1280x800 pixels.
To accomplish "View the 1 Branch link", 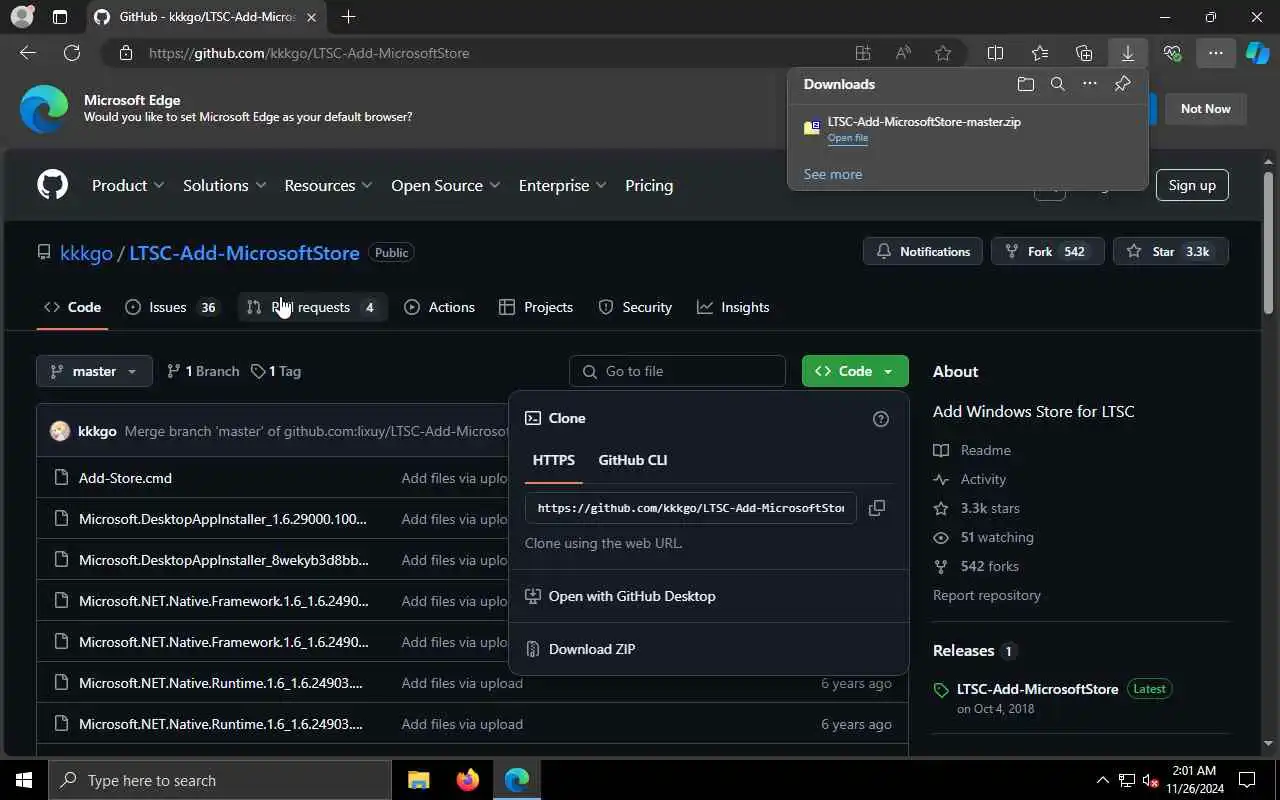I will 203,371.
